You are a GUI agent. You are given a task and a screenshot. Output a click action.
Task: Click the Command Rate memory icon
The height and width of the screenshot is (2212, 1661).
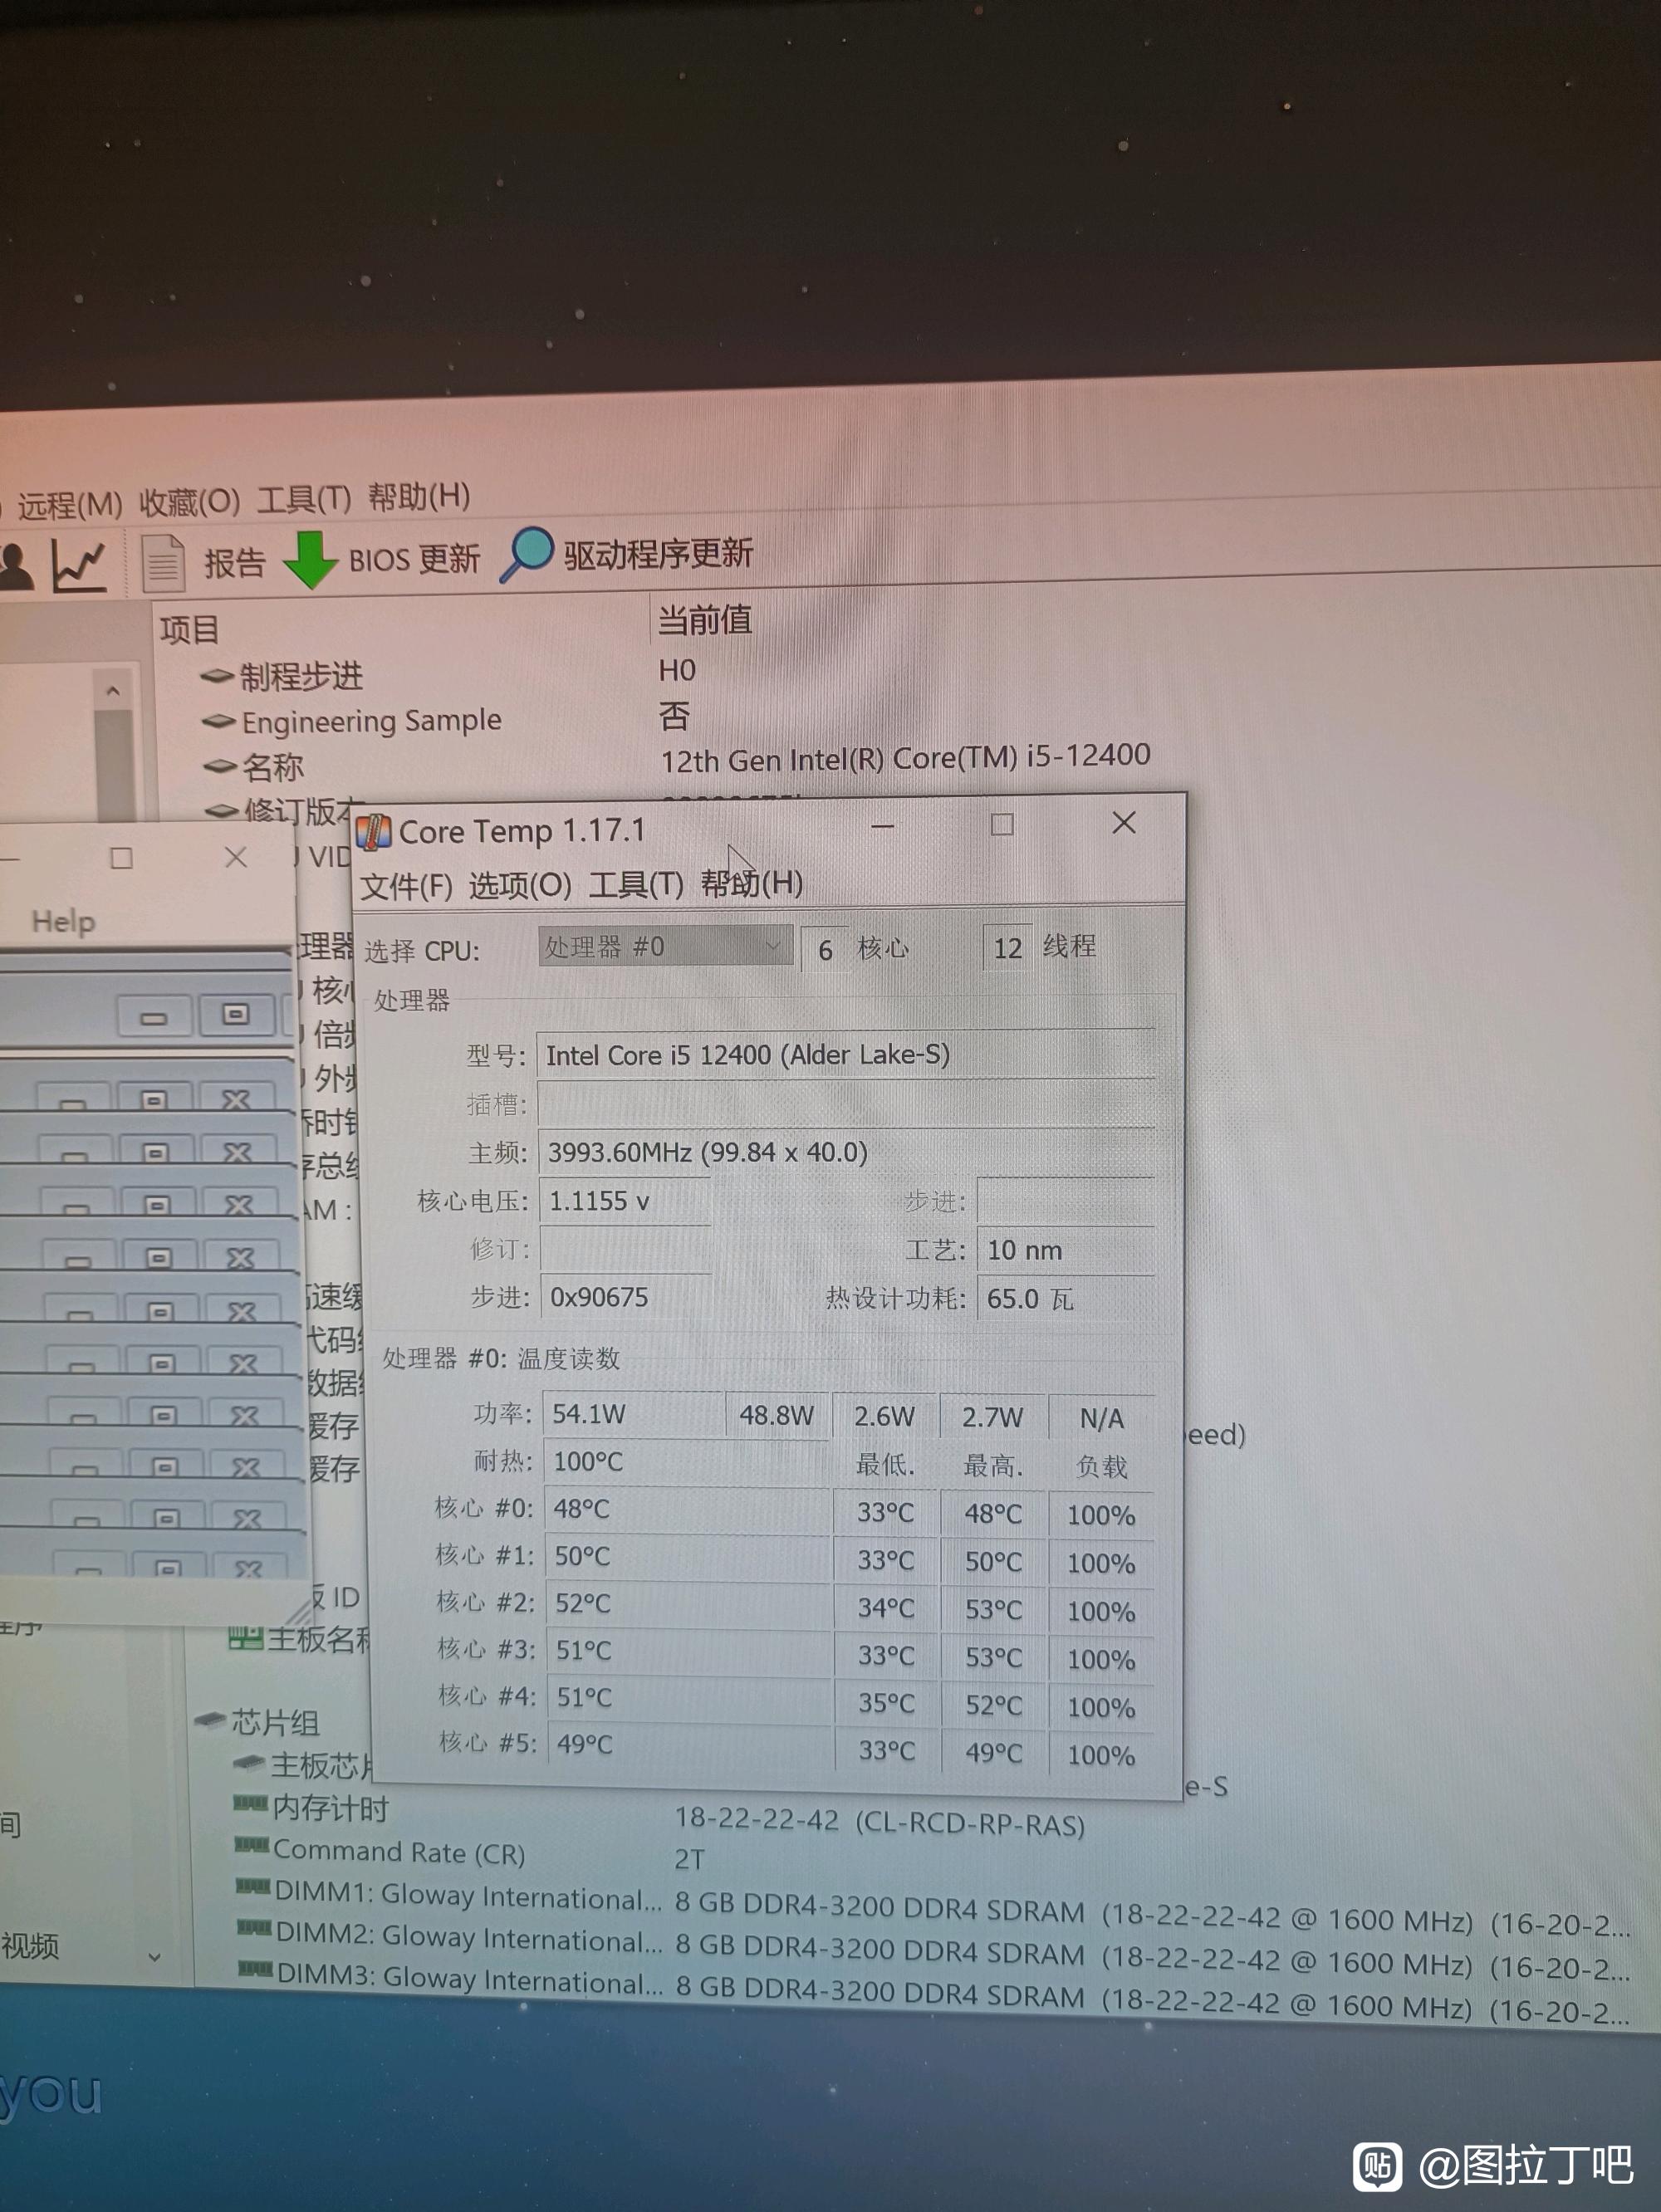(x=251, y=1845)
